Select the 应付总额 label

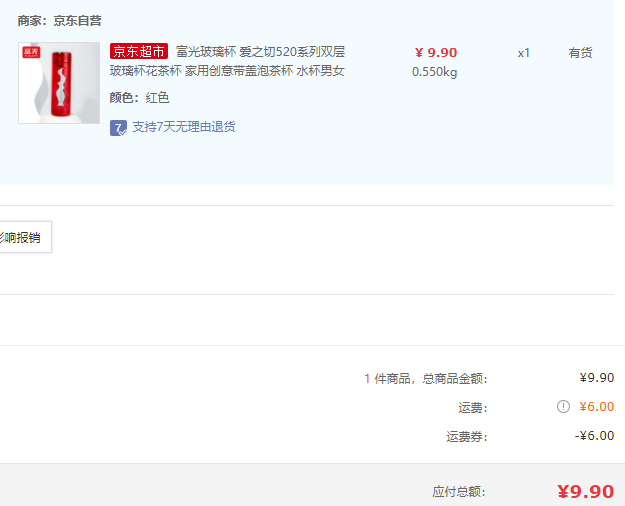click(459, 492)
